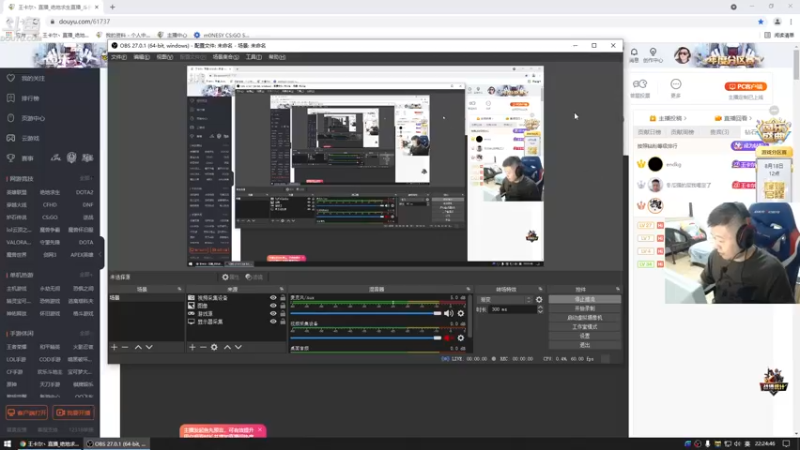Add a new source with the plus icon
This screenshot has width=800, height=450.
[x=192, y=347]
